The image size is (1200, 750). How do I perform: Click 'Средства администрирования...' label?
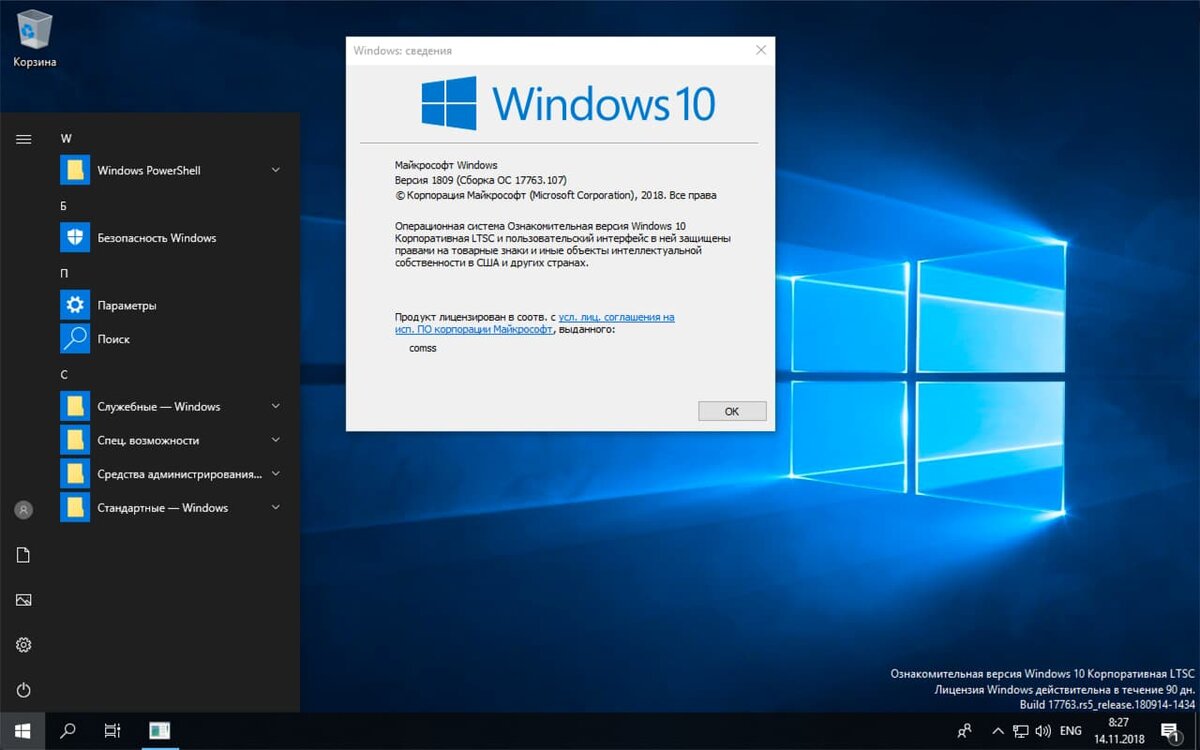coord(180,474)
